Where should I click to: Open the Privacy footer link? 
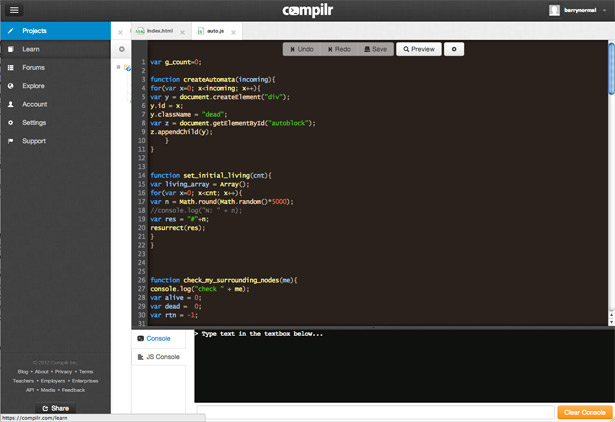click(64, 371)
